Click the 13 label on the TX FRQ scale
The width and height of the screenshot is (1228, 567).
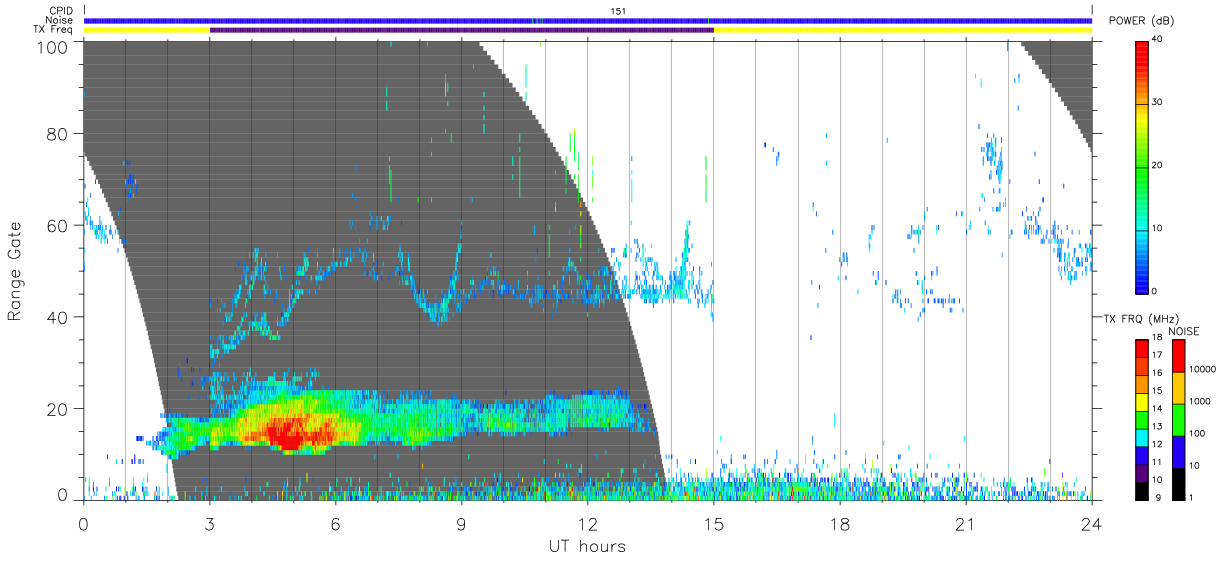(1158, 426)
